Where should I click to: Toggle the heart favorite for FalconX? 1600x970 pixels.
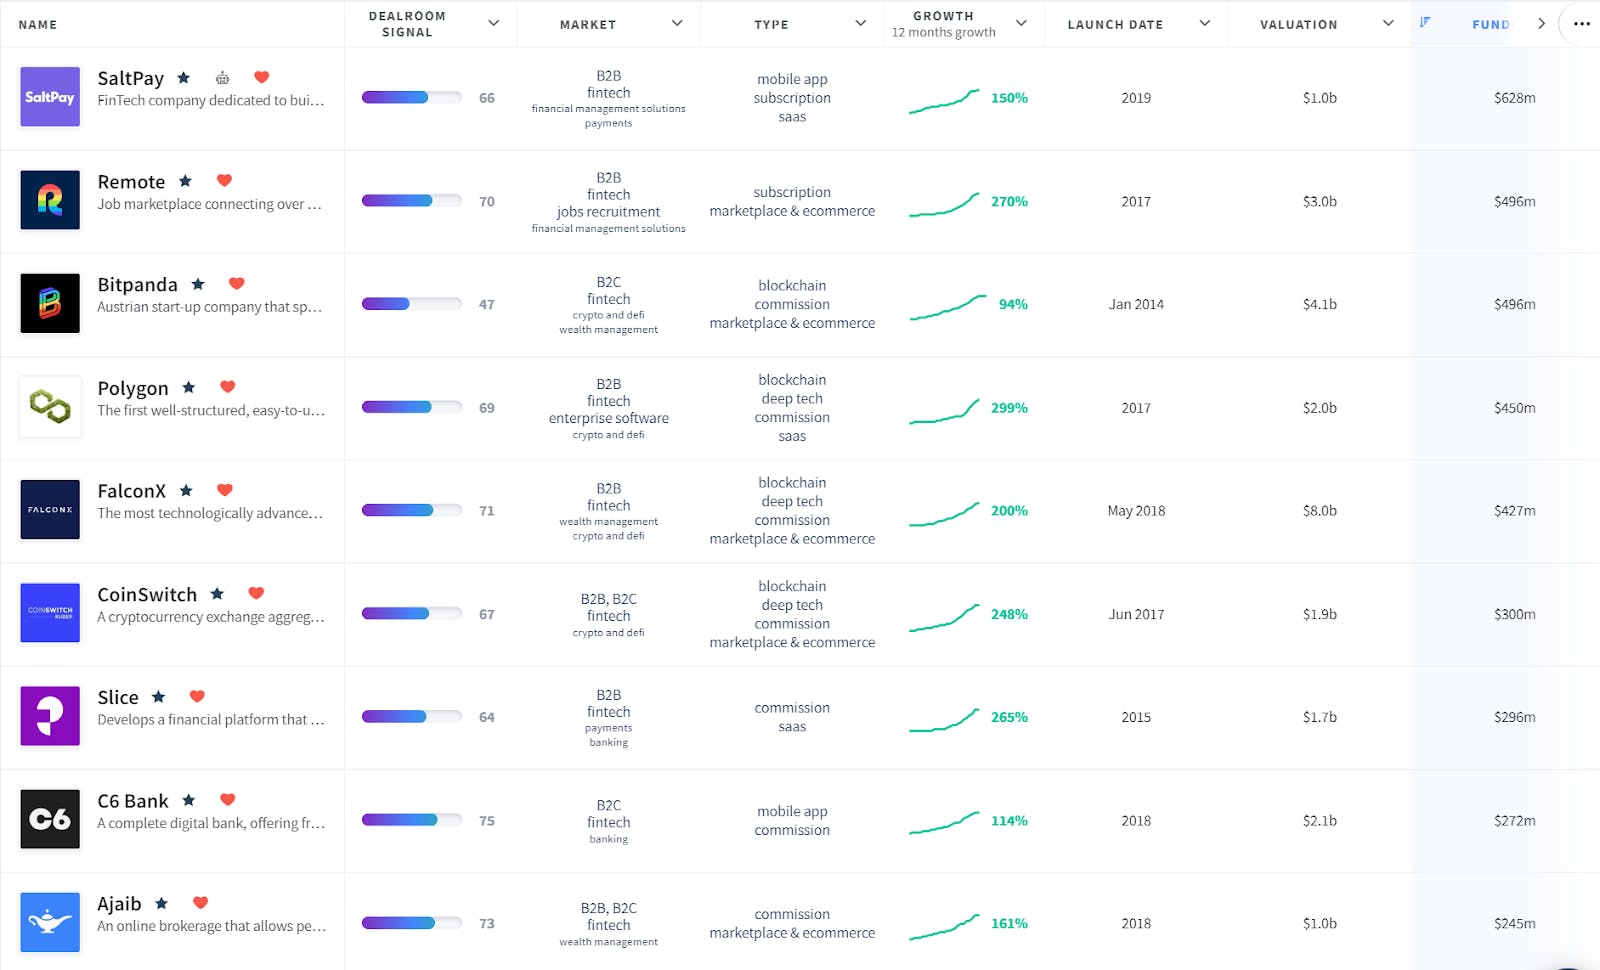pos(225,490)
